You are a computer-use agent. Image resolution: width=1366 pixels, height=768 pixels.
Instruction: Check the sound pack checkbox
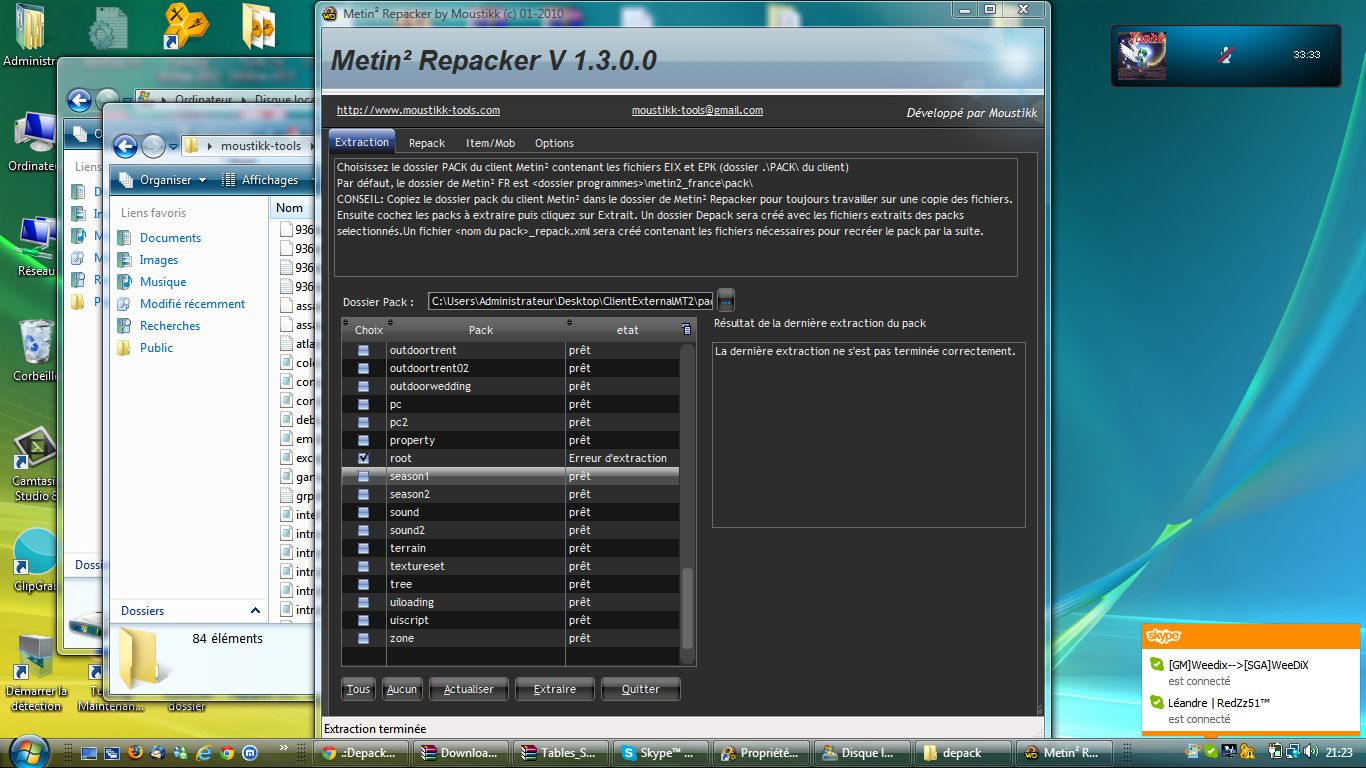tap(363, 512)
